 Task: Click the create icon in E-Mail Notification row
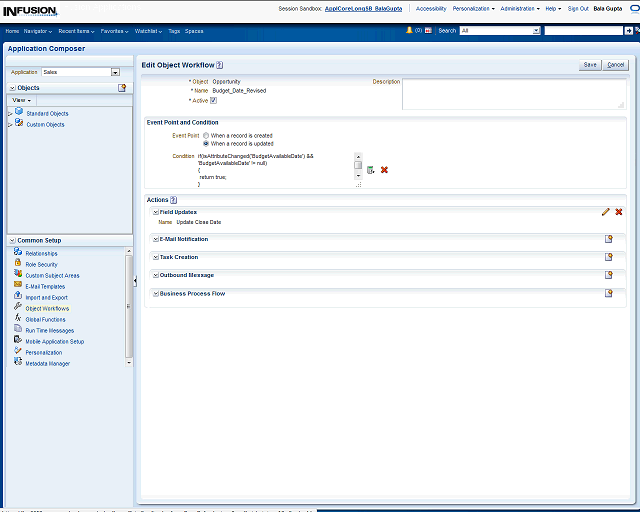pos(608,239)
